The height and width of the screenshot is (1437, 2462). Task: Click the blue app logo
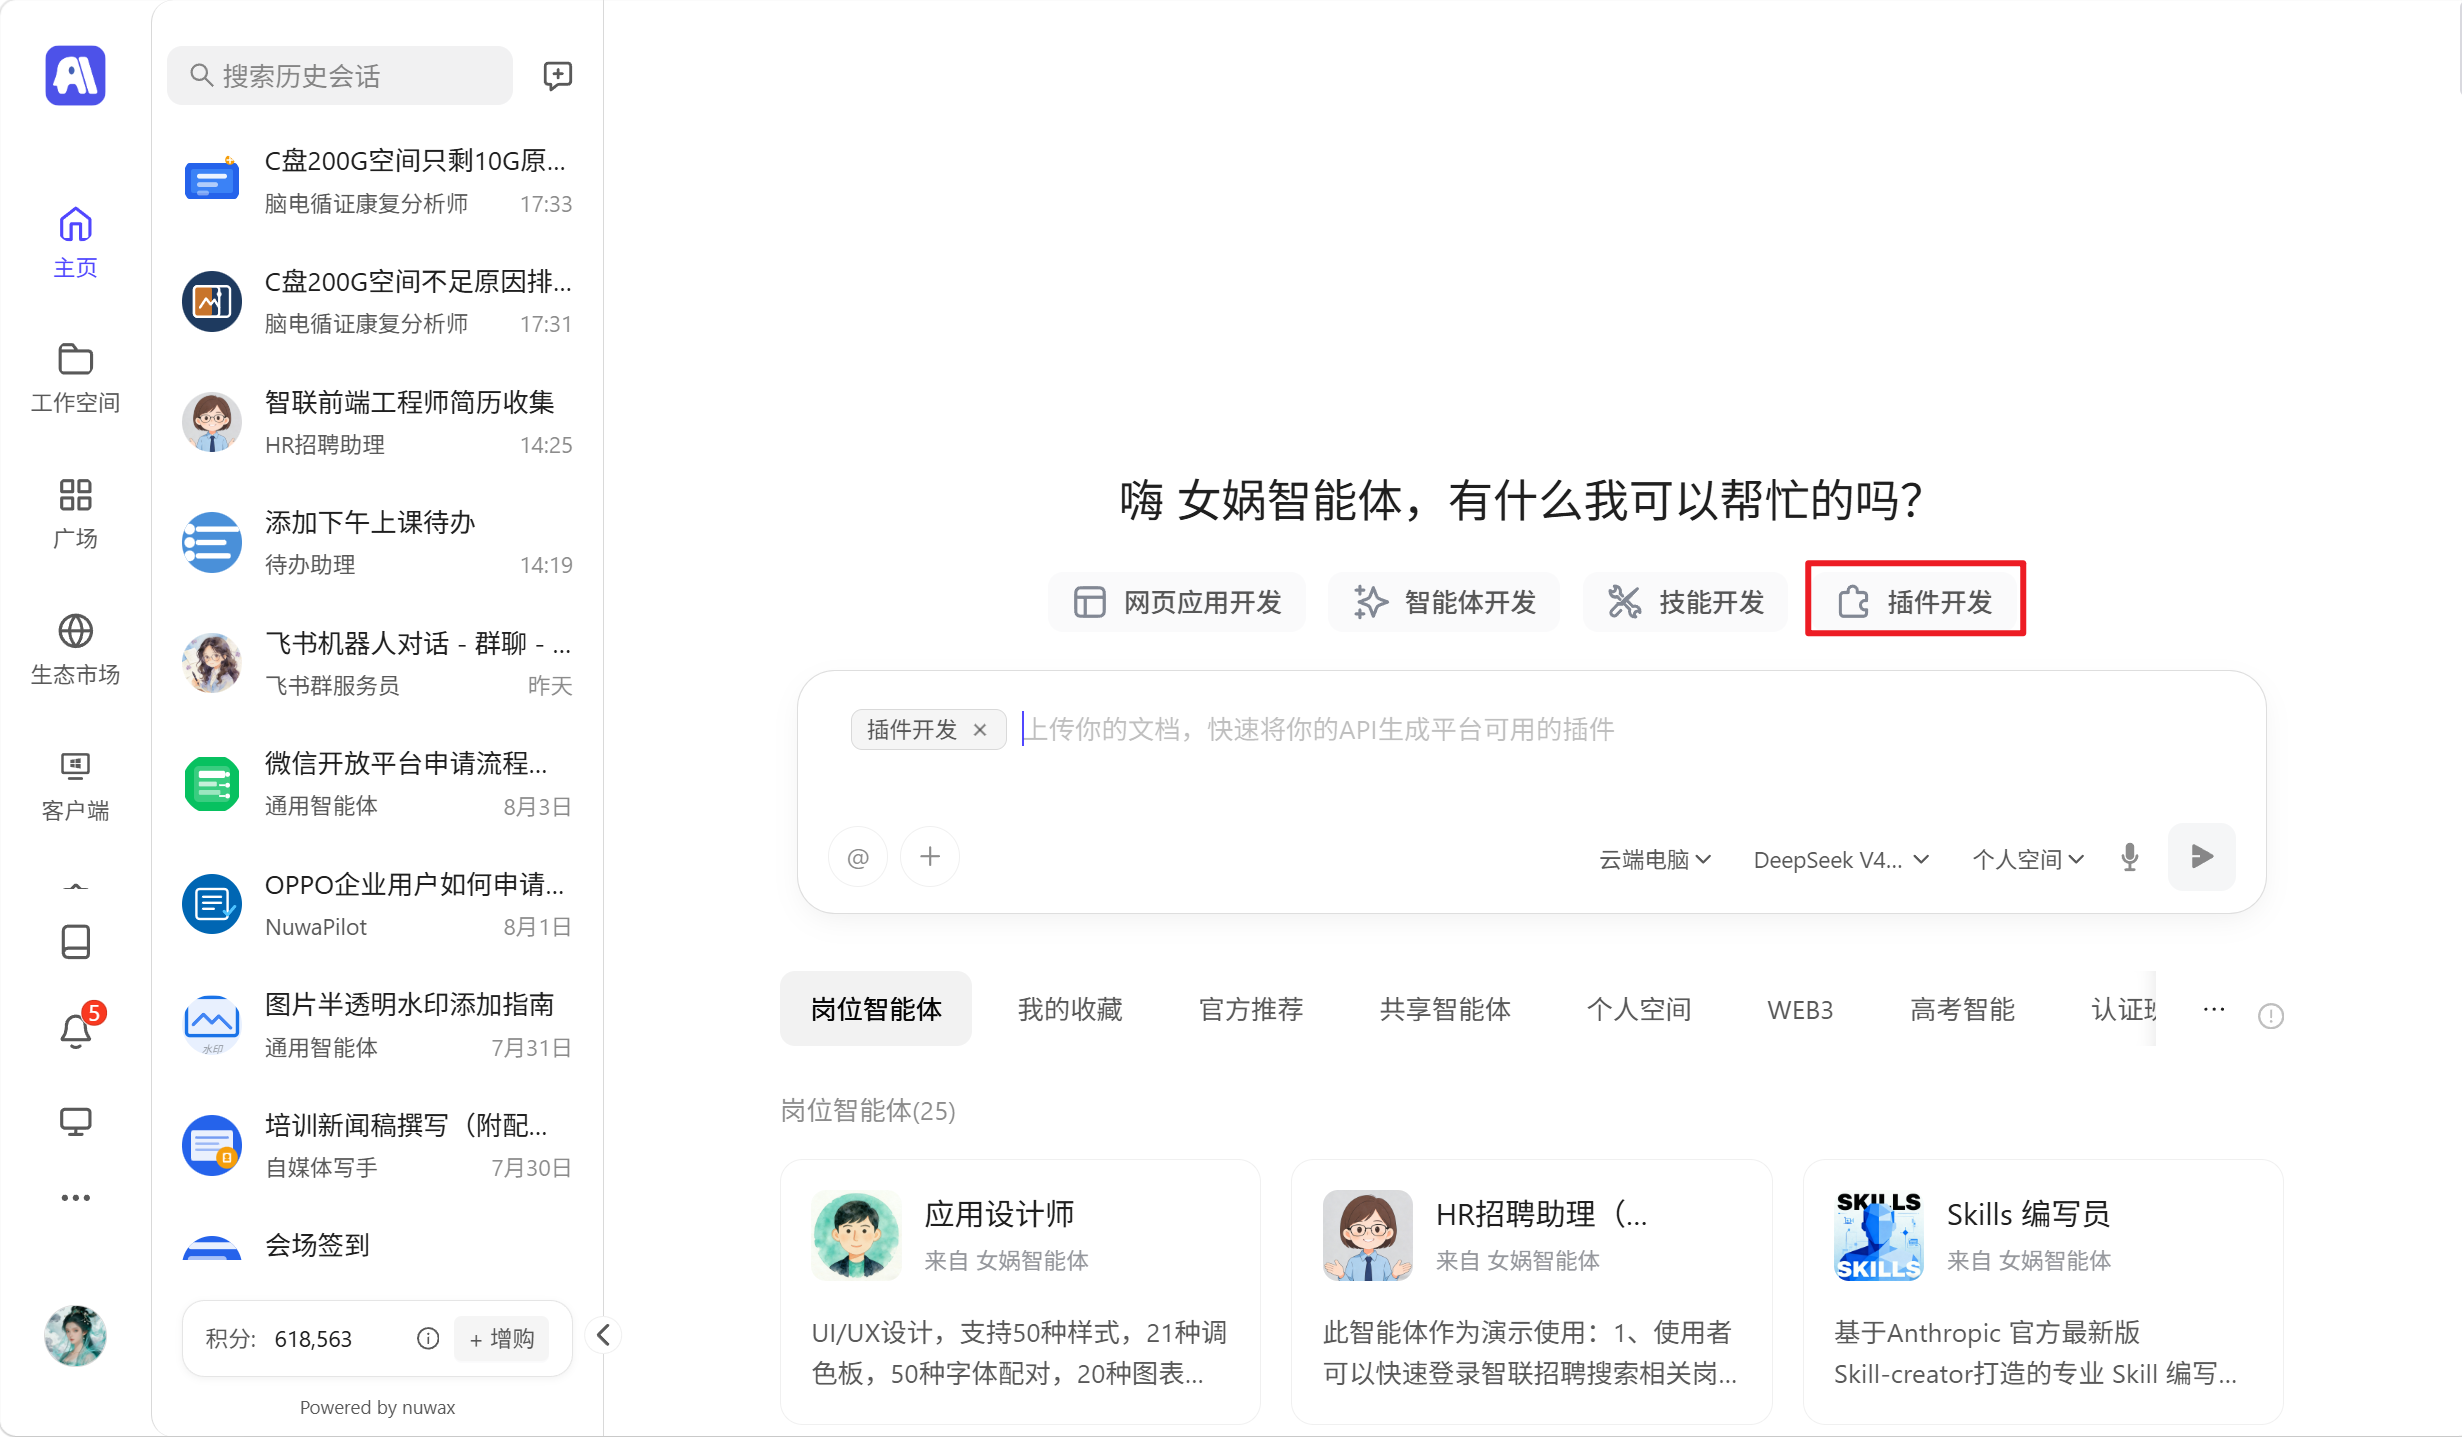[75, 75]
